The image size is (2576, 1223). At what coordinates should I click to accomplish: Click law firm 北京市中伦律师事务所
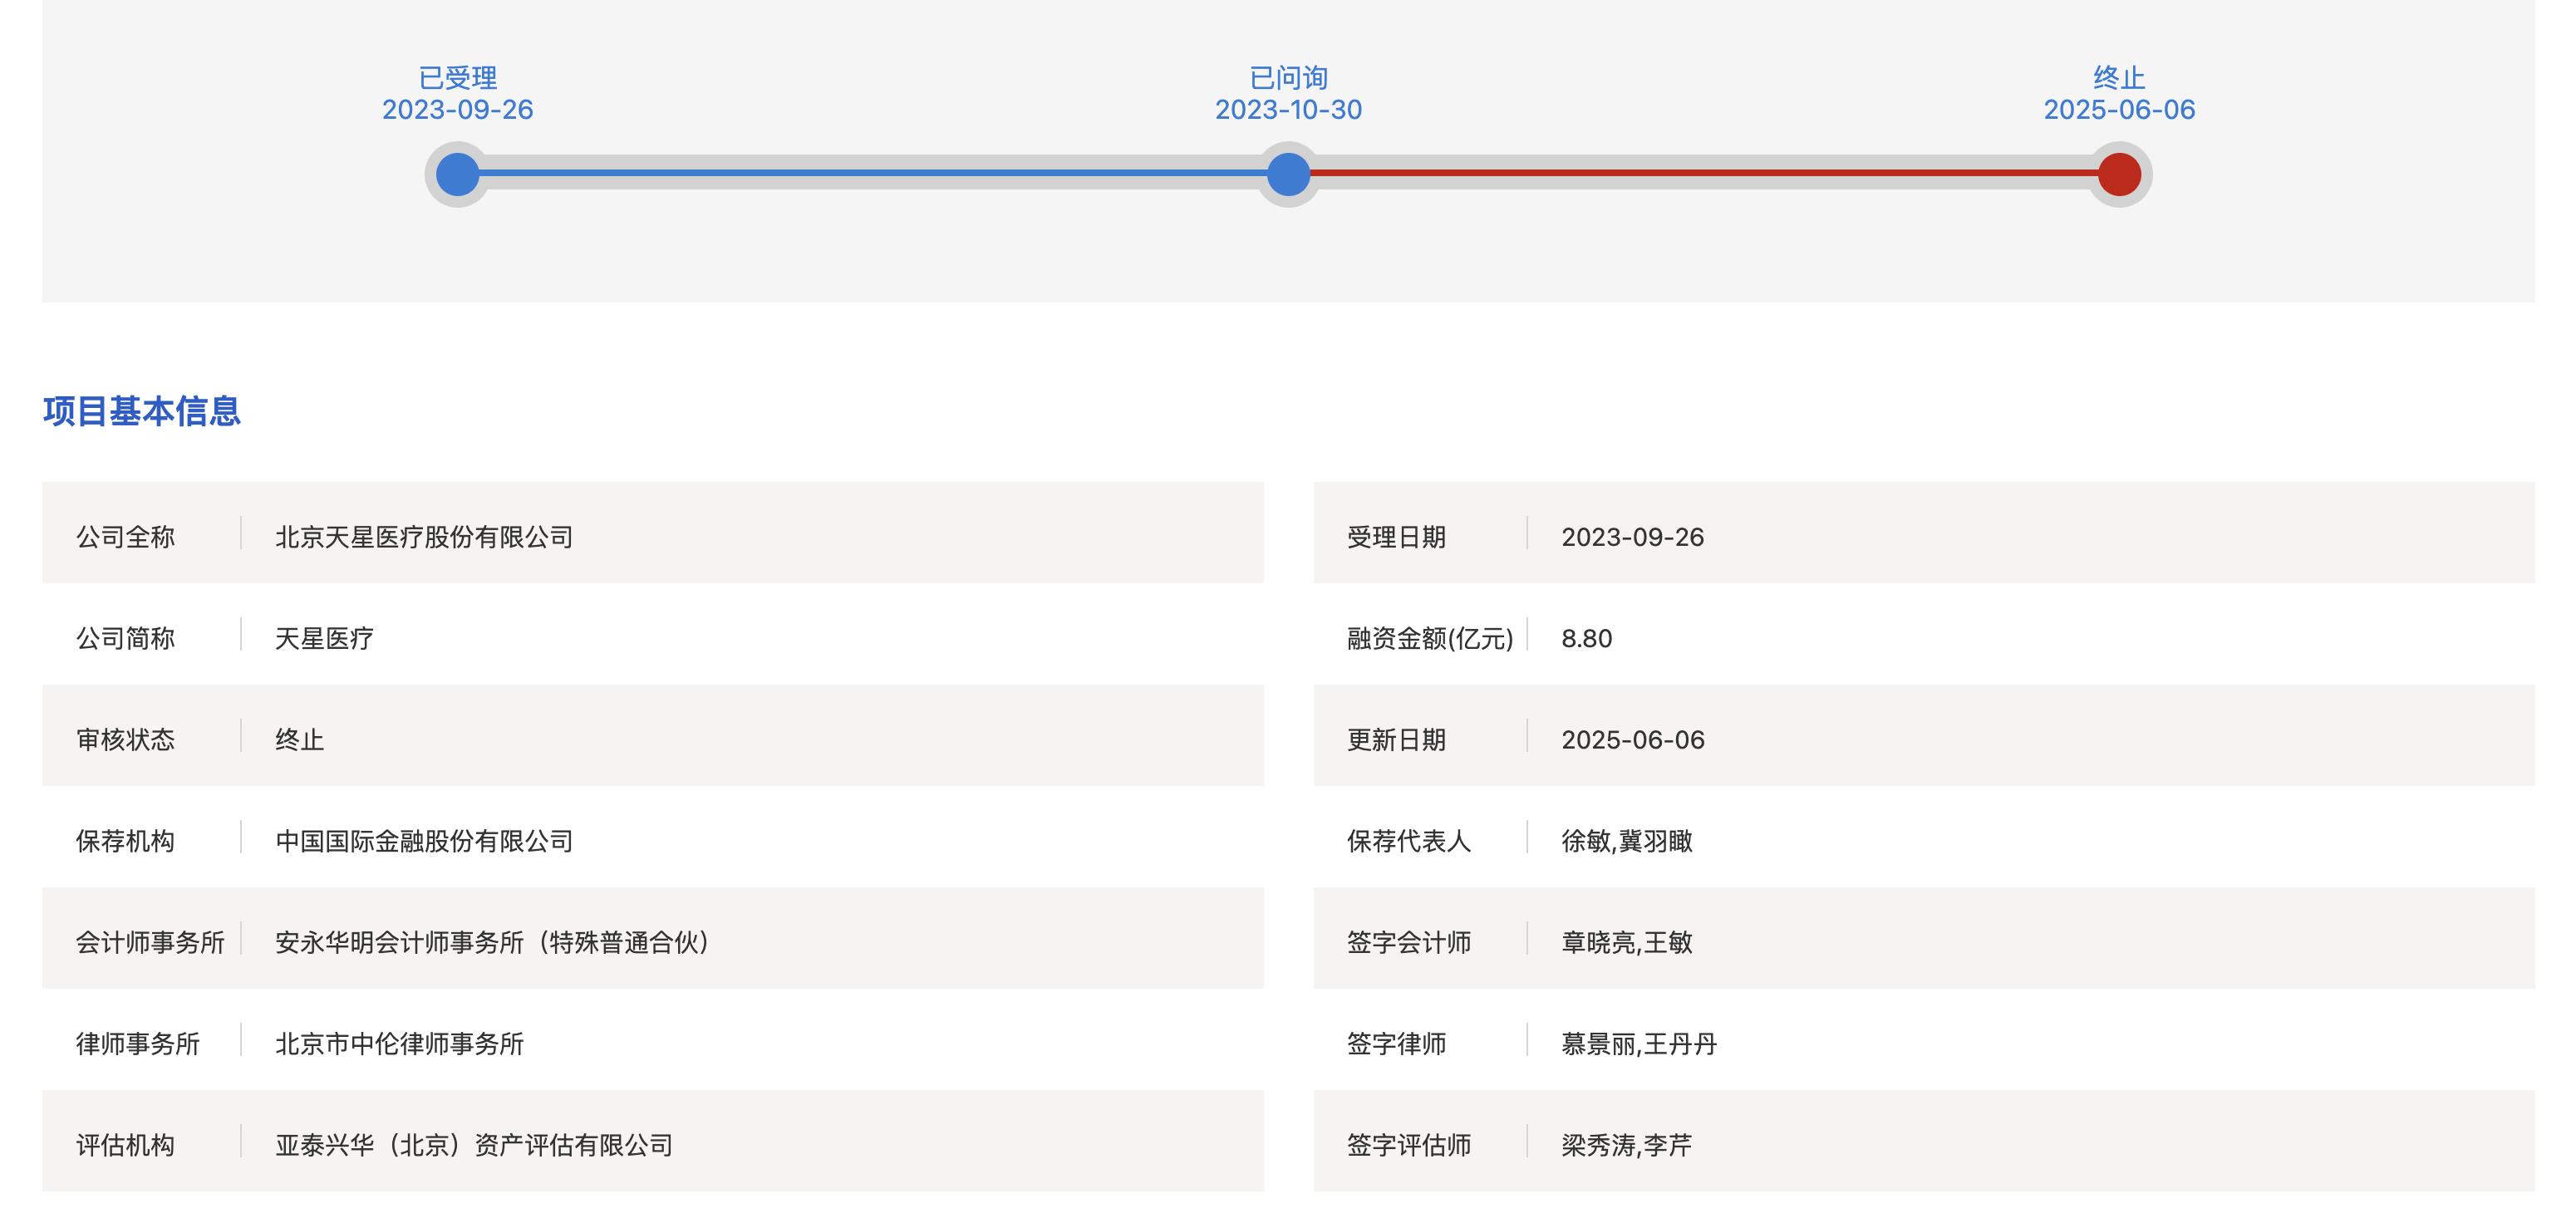(x=399, y=1043)
